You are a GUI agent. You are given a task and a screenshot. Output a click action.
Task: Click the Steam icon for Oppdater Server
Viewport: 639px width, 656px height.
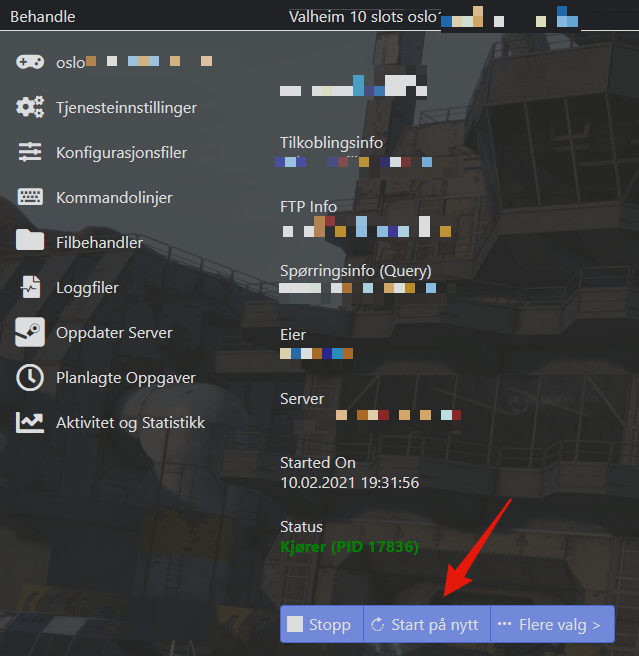pos(30,332)
